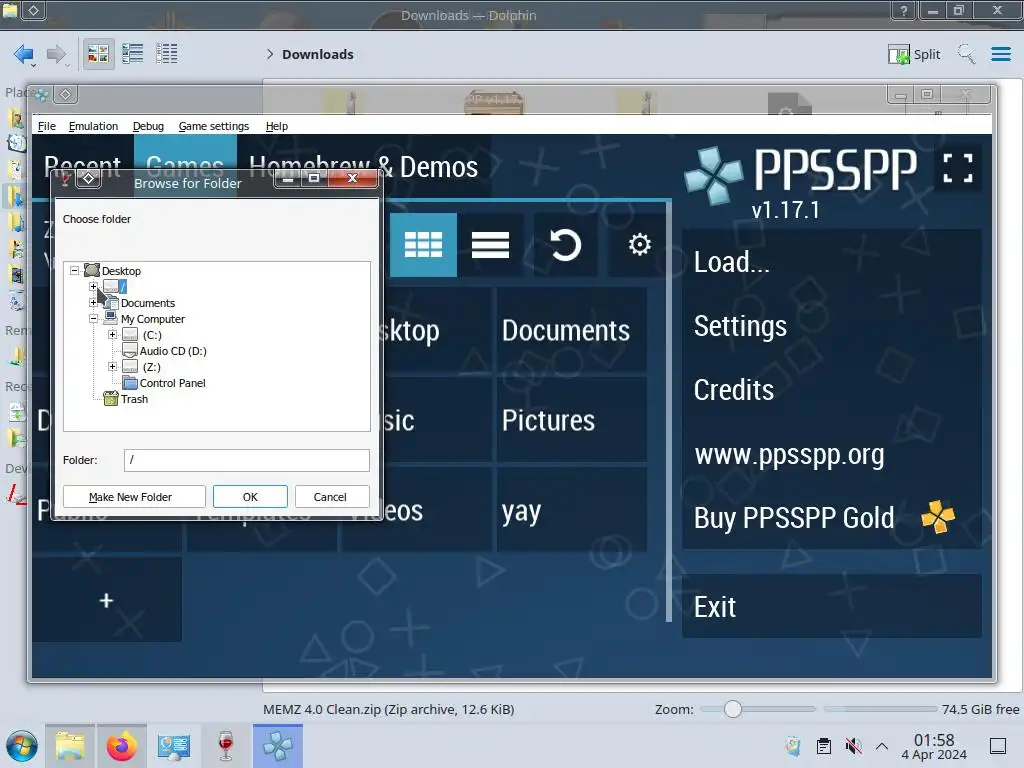1024x768 pixels.
Task: Adjust the Dolphin Zoom slider handle
Action: (733, 709)
